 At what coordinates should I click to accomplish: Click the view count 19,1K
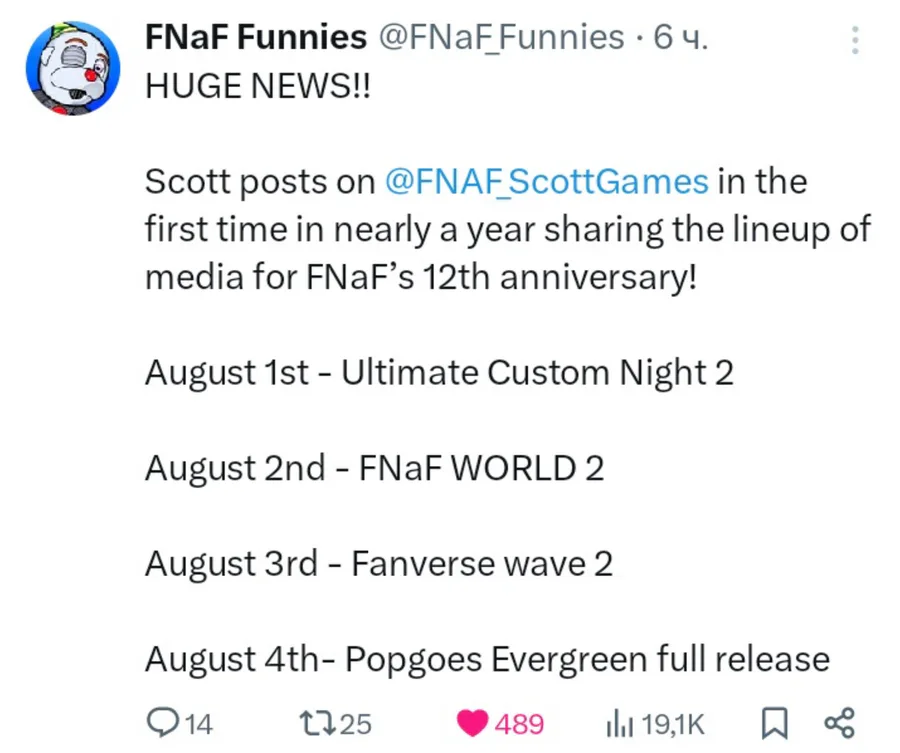pos(672,723)
